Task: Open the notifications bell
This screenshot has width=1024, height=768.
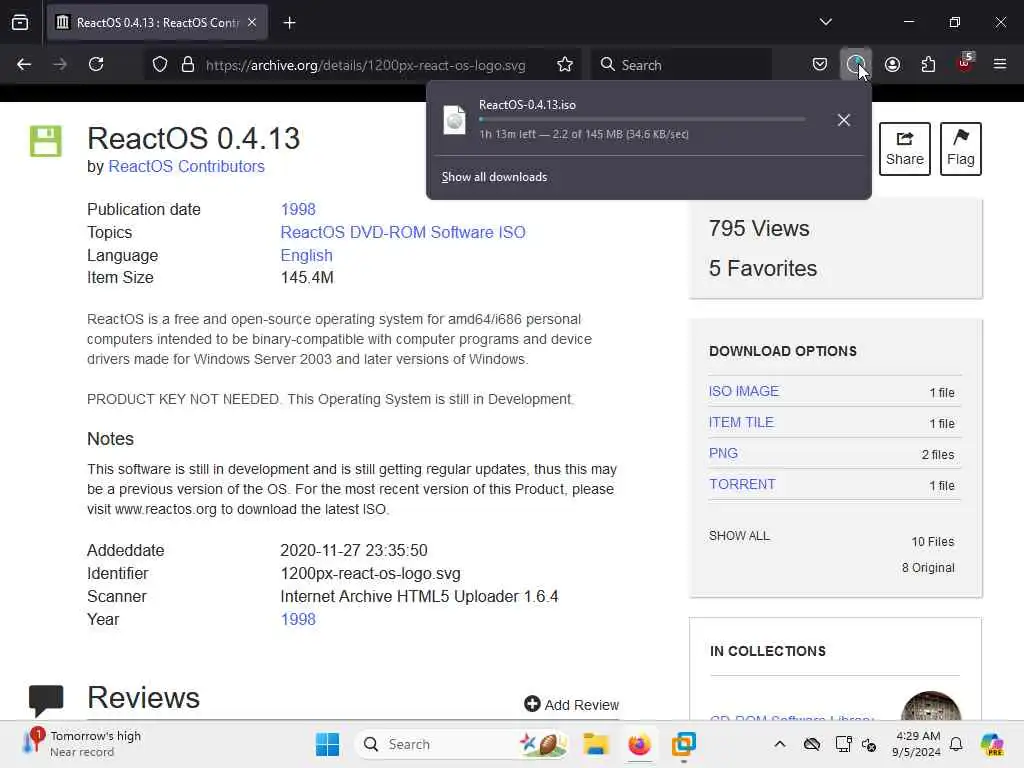Action: (956, 744)
